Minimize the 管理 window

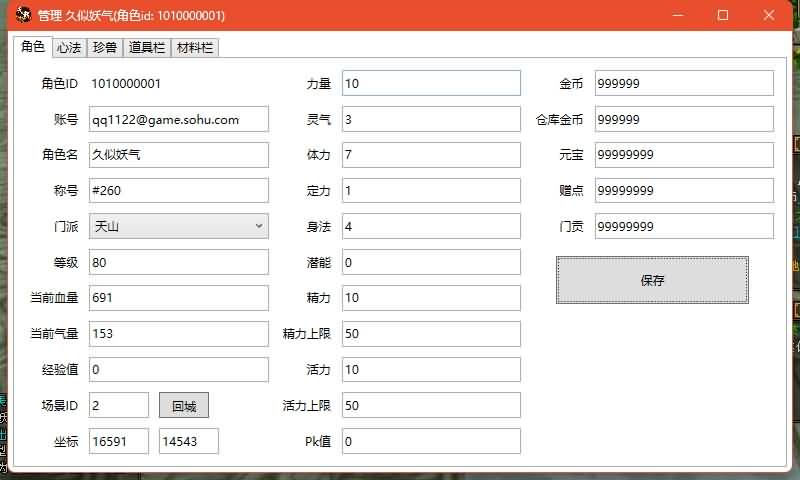(x=678, y=15)
